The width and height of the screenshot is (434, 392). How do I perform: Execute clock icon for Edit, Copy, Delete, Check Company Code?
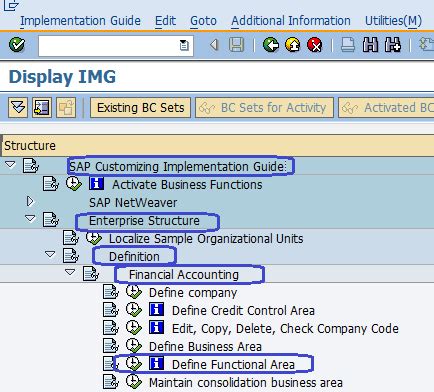[x=134, y=328]
